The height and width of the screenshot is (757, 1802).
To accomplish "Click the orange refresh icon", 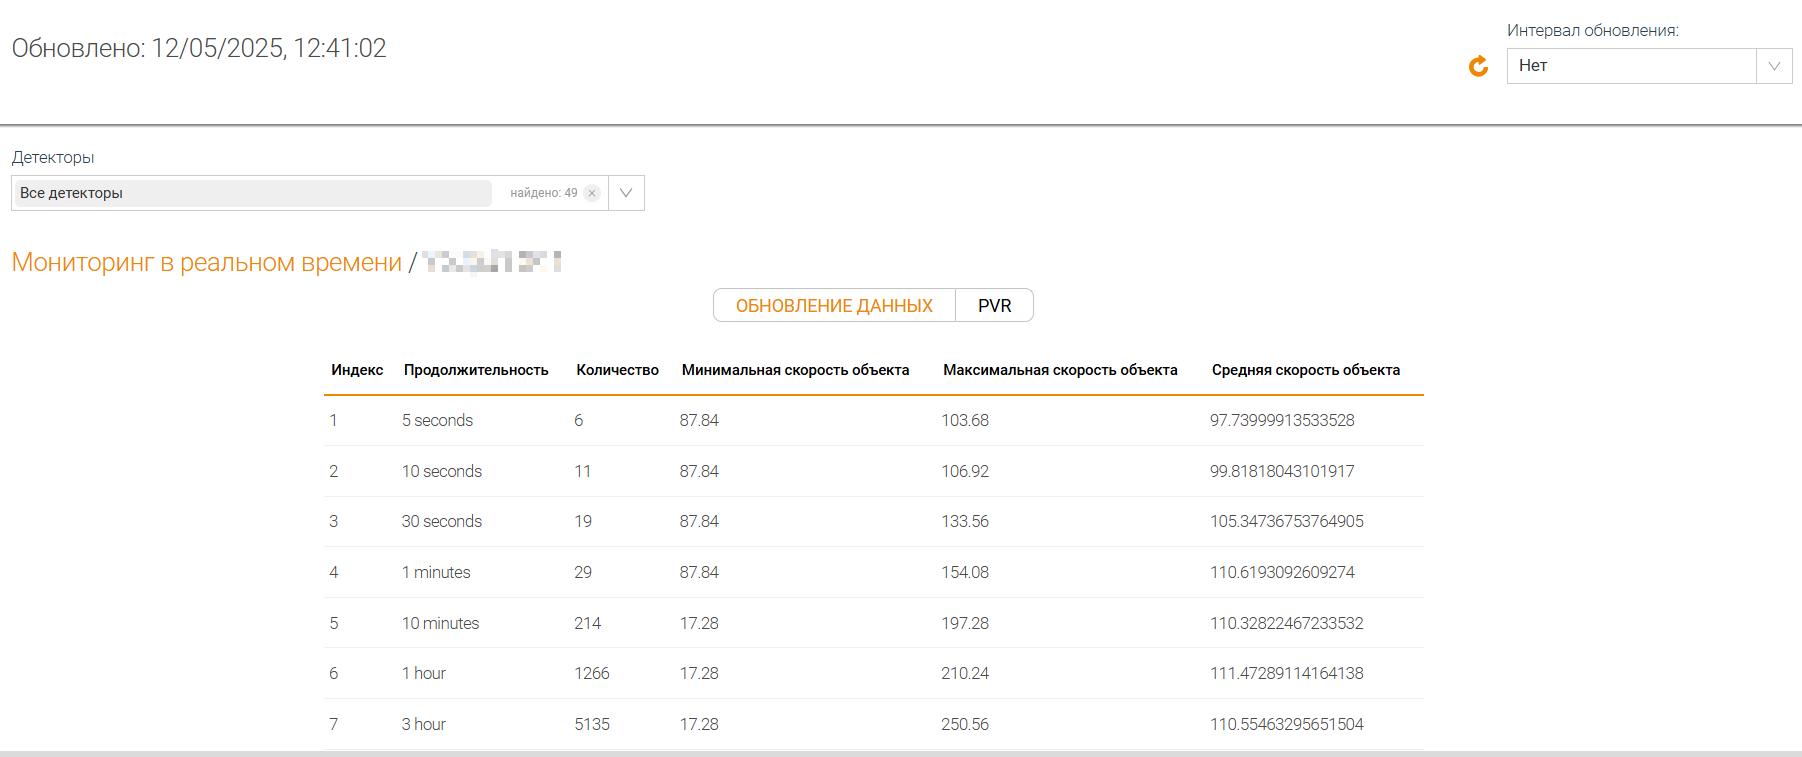I will [x=1478, y=66].
